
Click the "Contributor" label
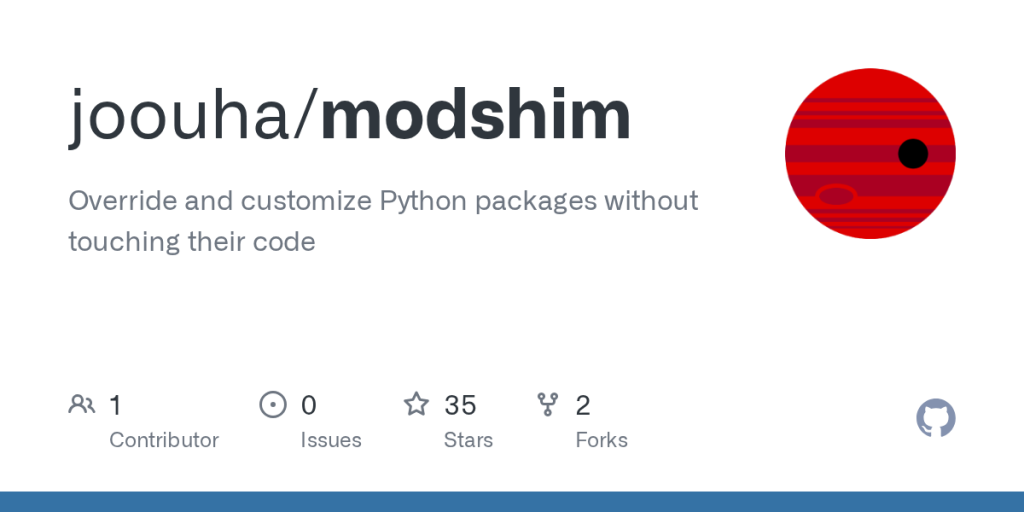tap(164, 440)
